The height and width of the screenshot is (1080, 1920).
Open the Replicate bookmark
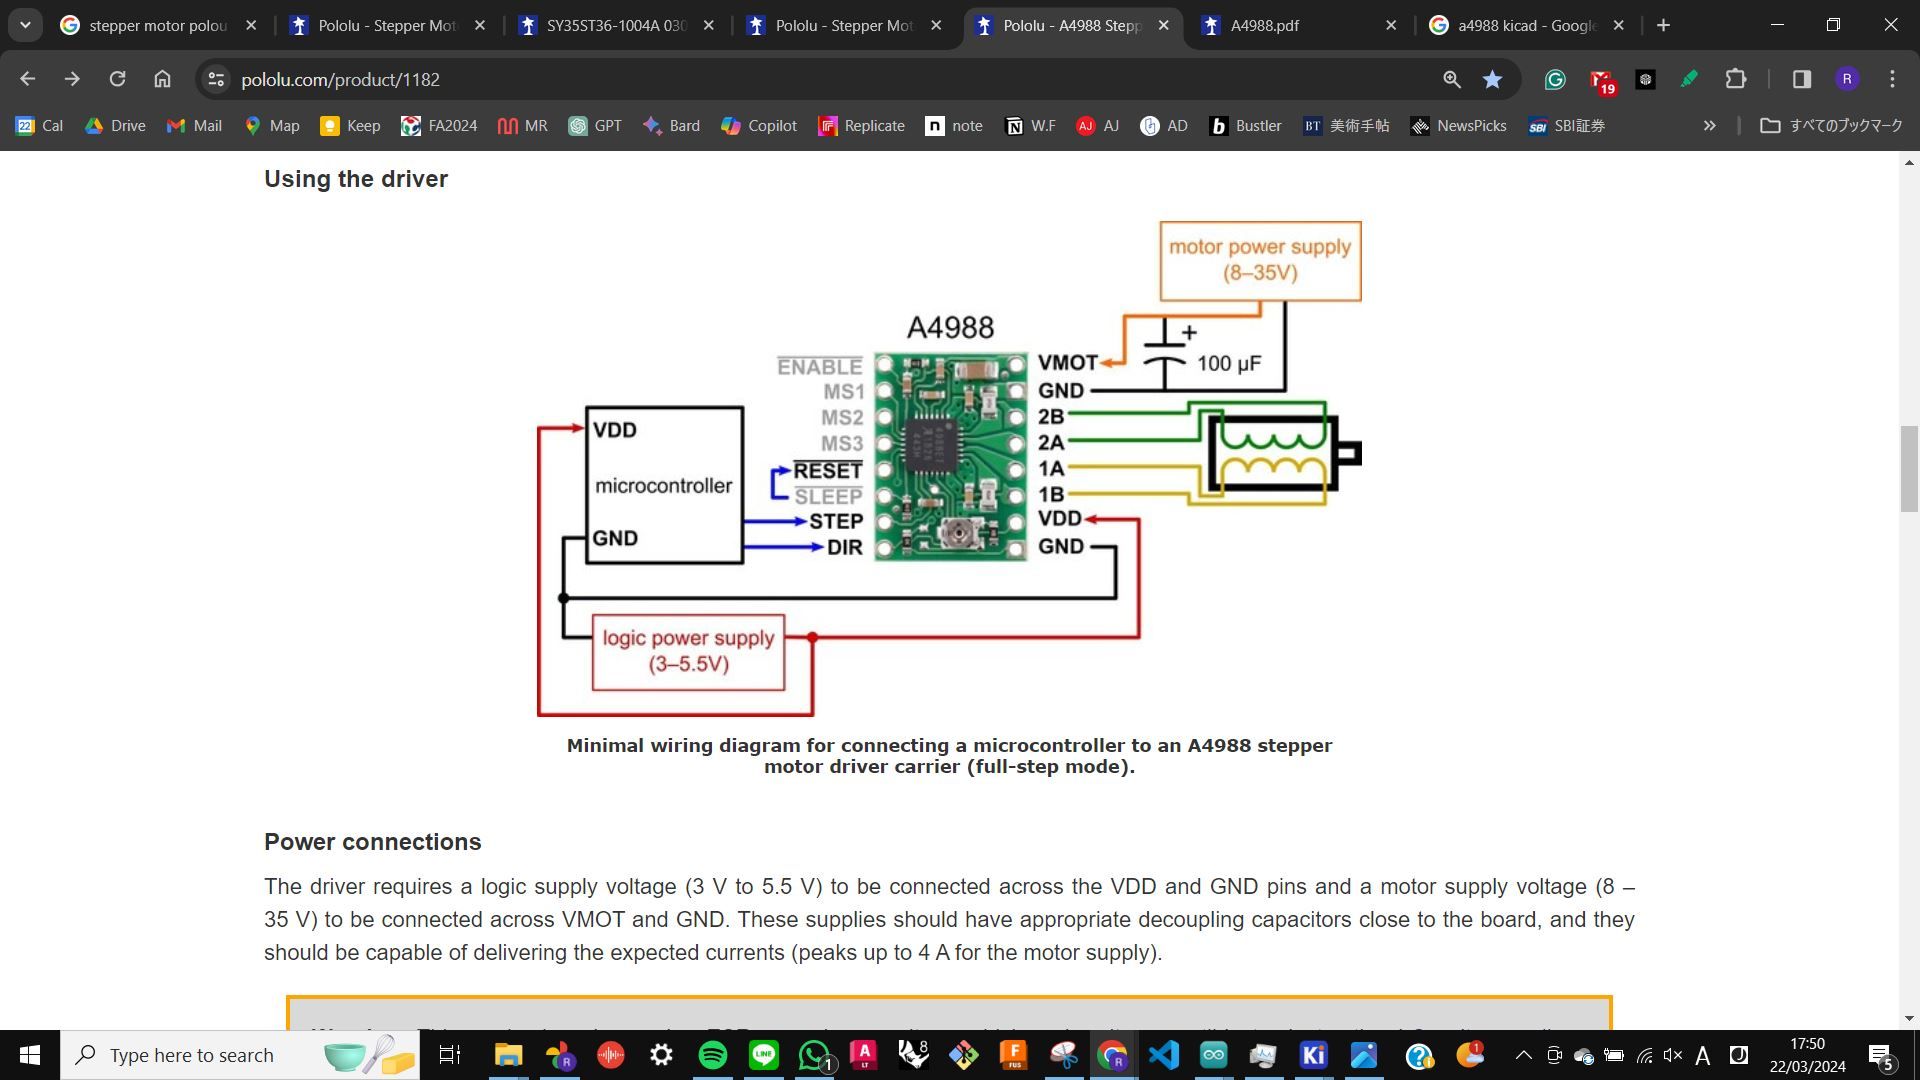[861, 126]
